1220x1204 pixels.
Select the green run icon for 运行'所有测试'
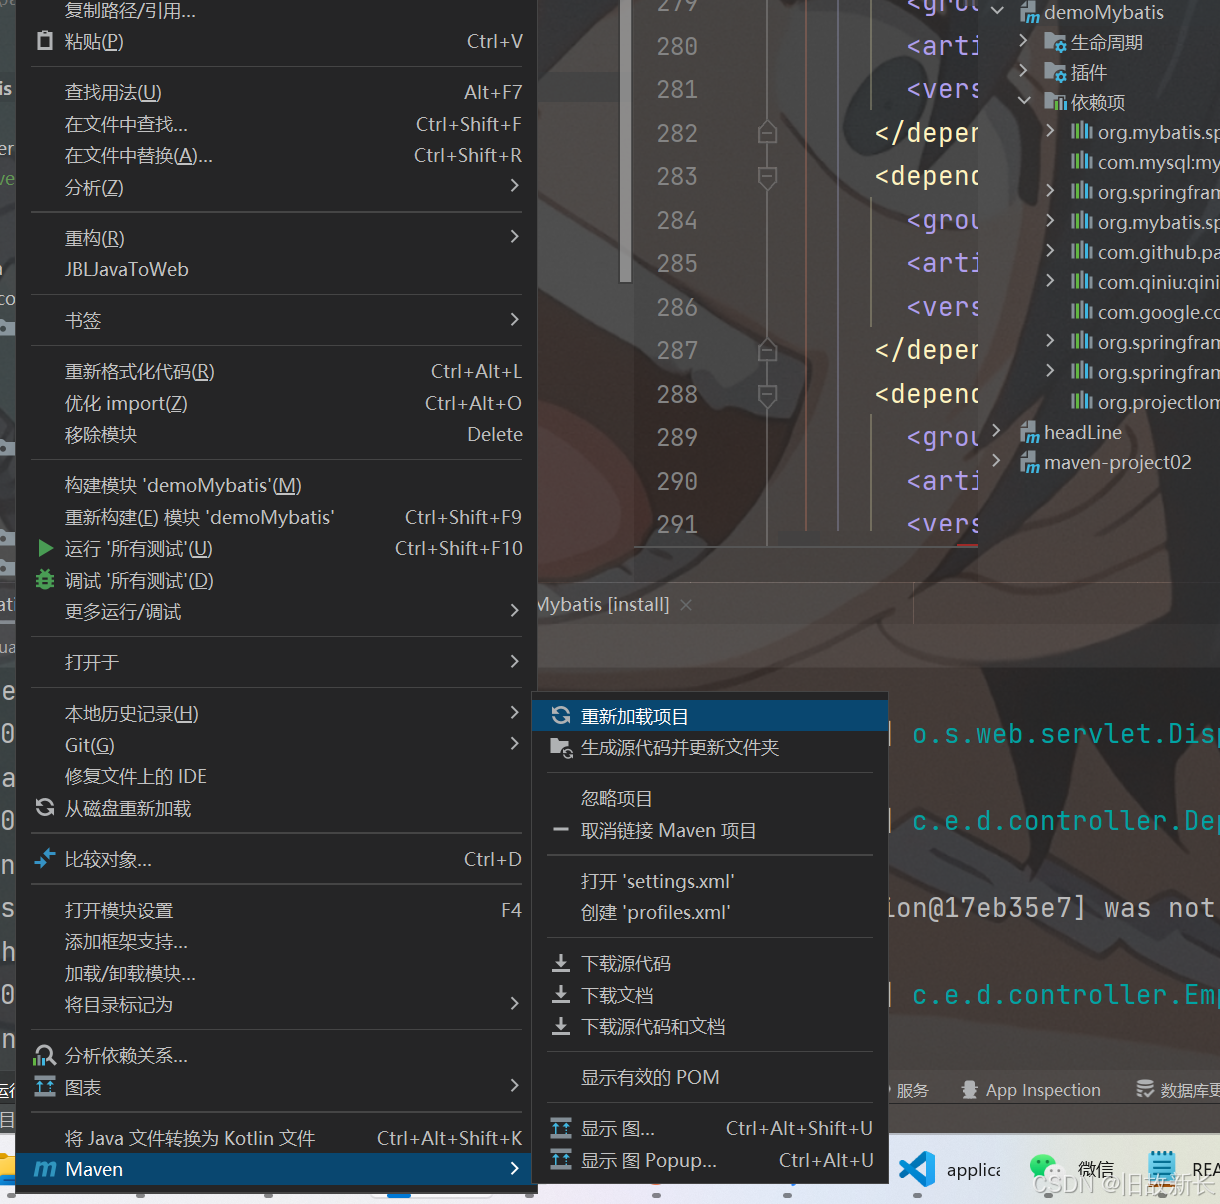point(43,548)
